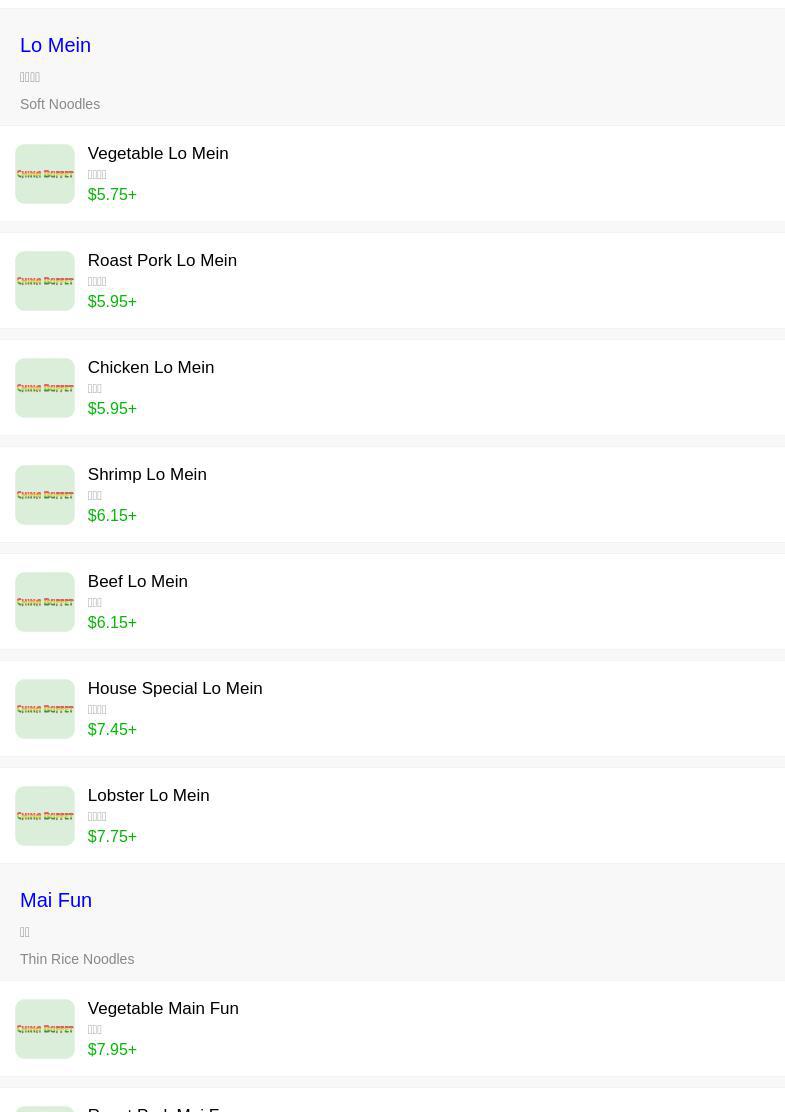Select the Vegetable Main Fun title
The height and width of the screenshot is (1112, 785).
coord(163,1008)
